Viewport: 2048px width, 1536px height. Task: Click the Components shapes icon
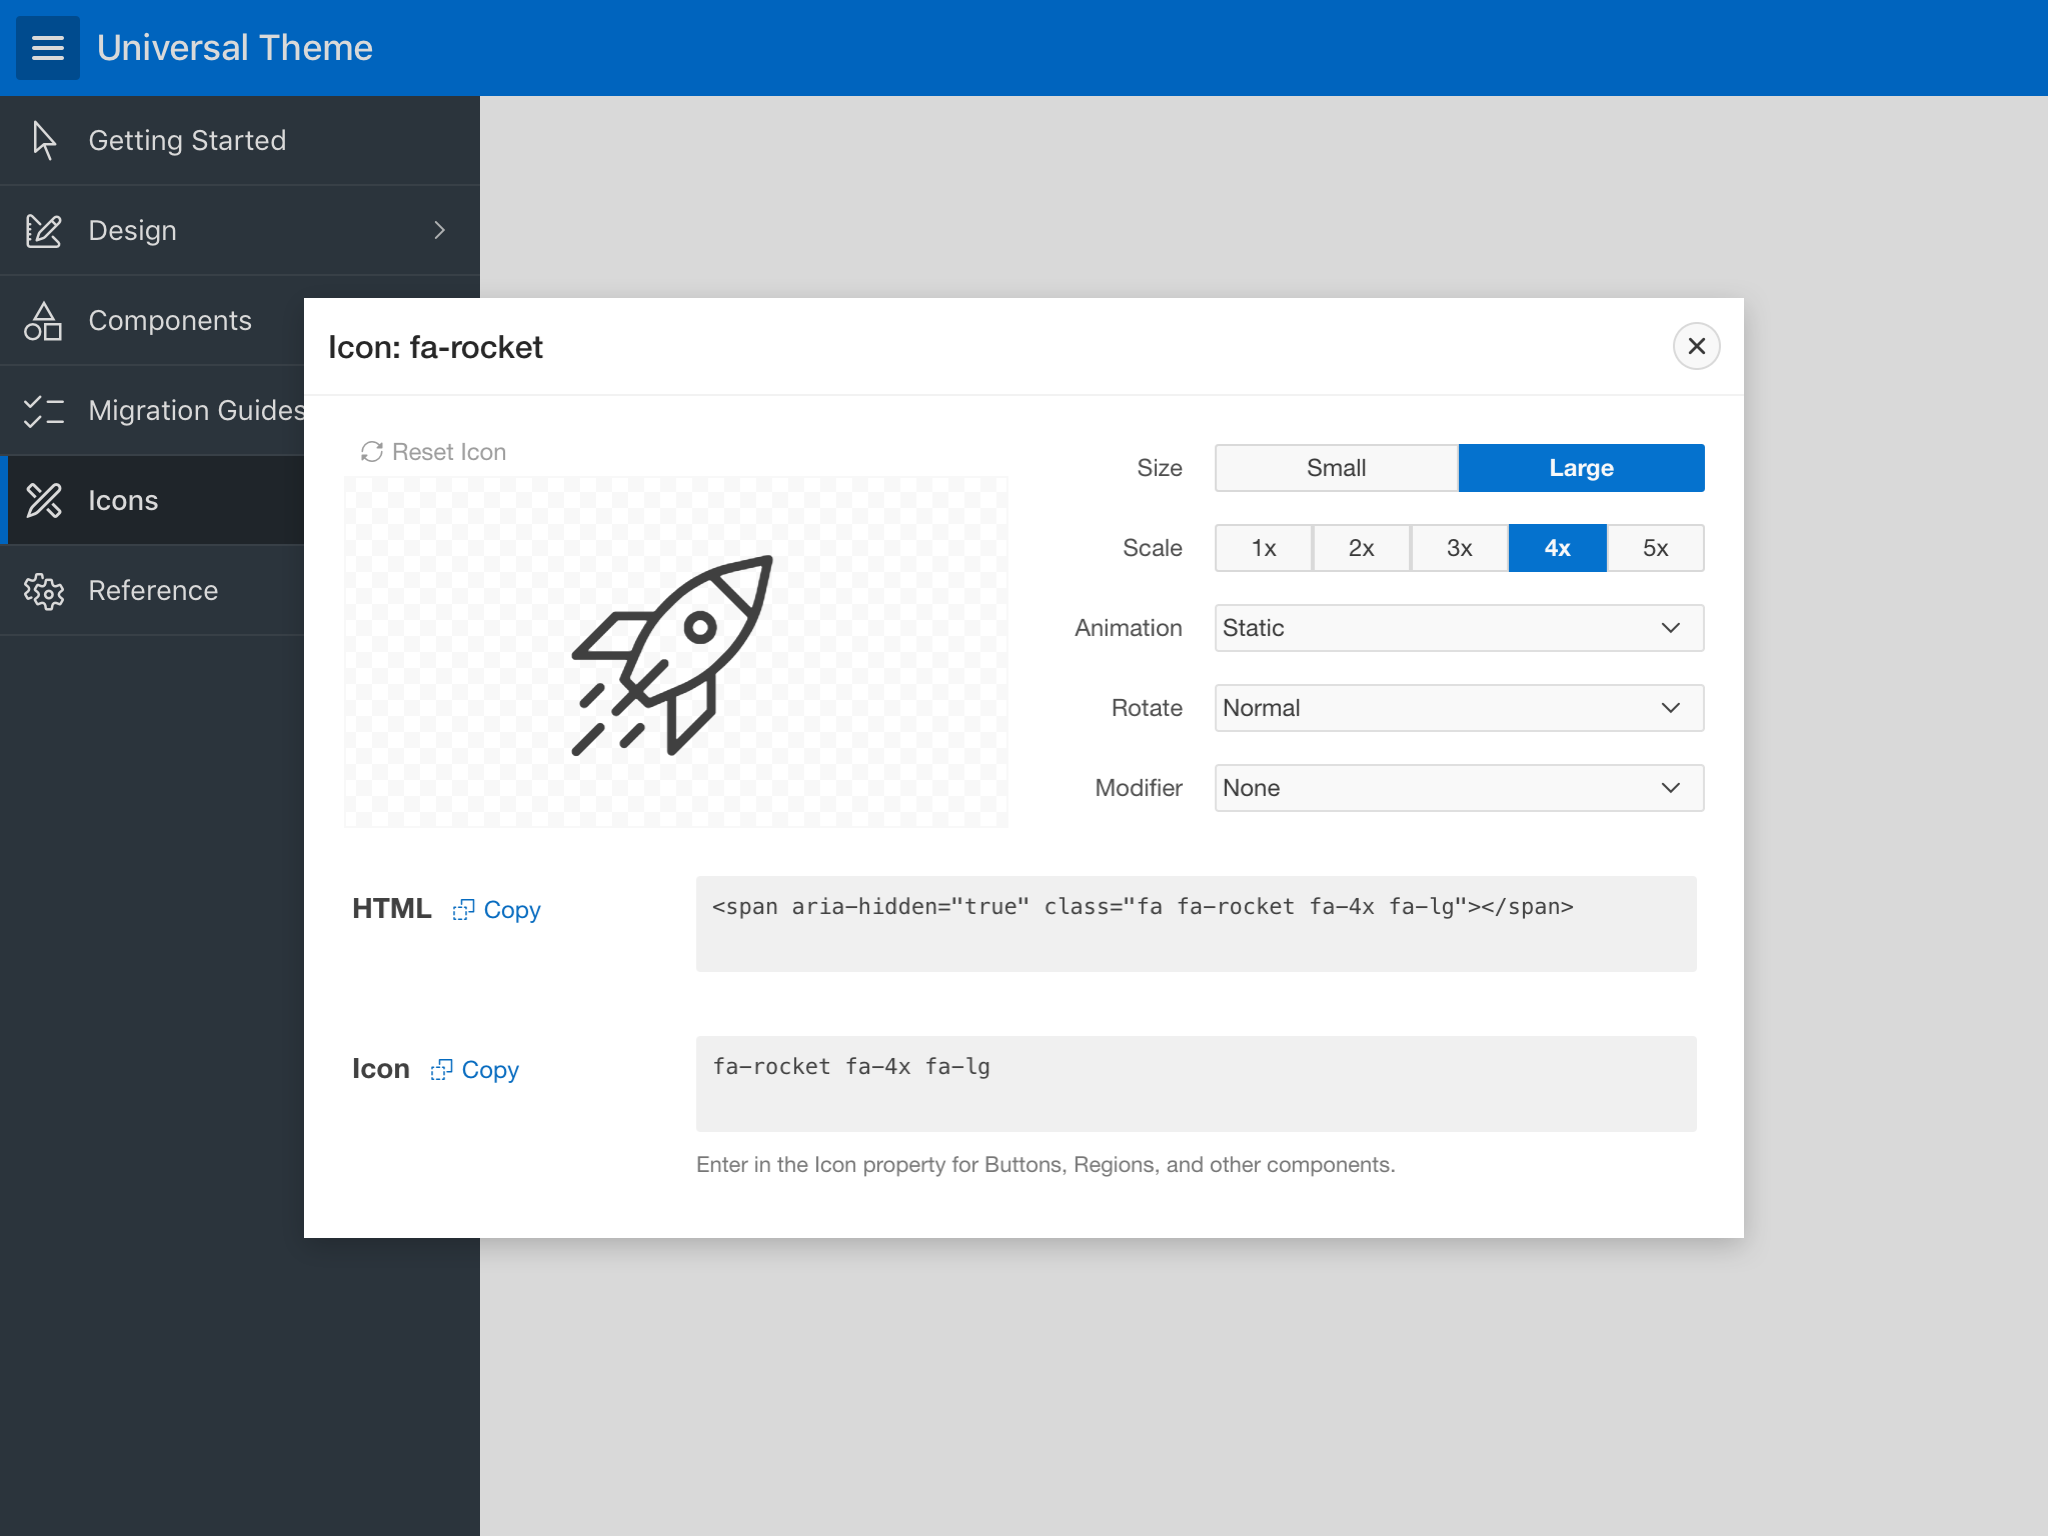click(x=44, y=320)
